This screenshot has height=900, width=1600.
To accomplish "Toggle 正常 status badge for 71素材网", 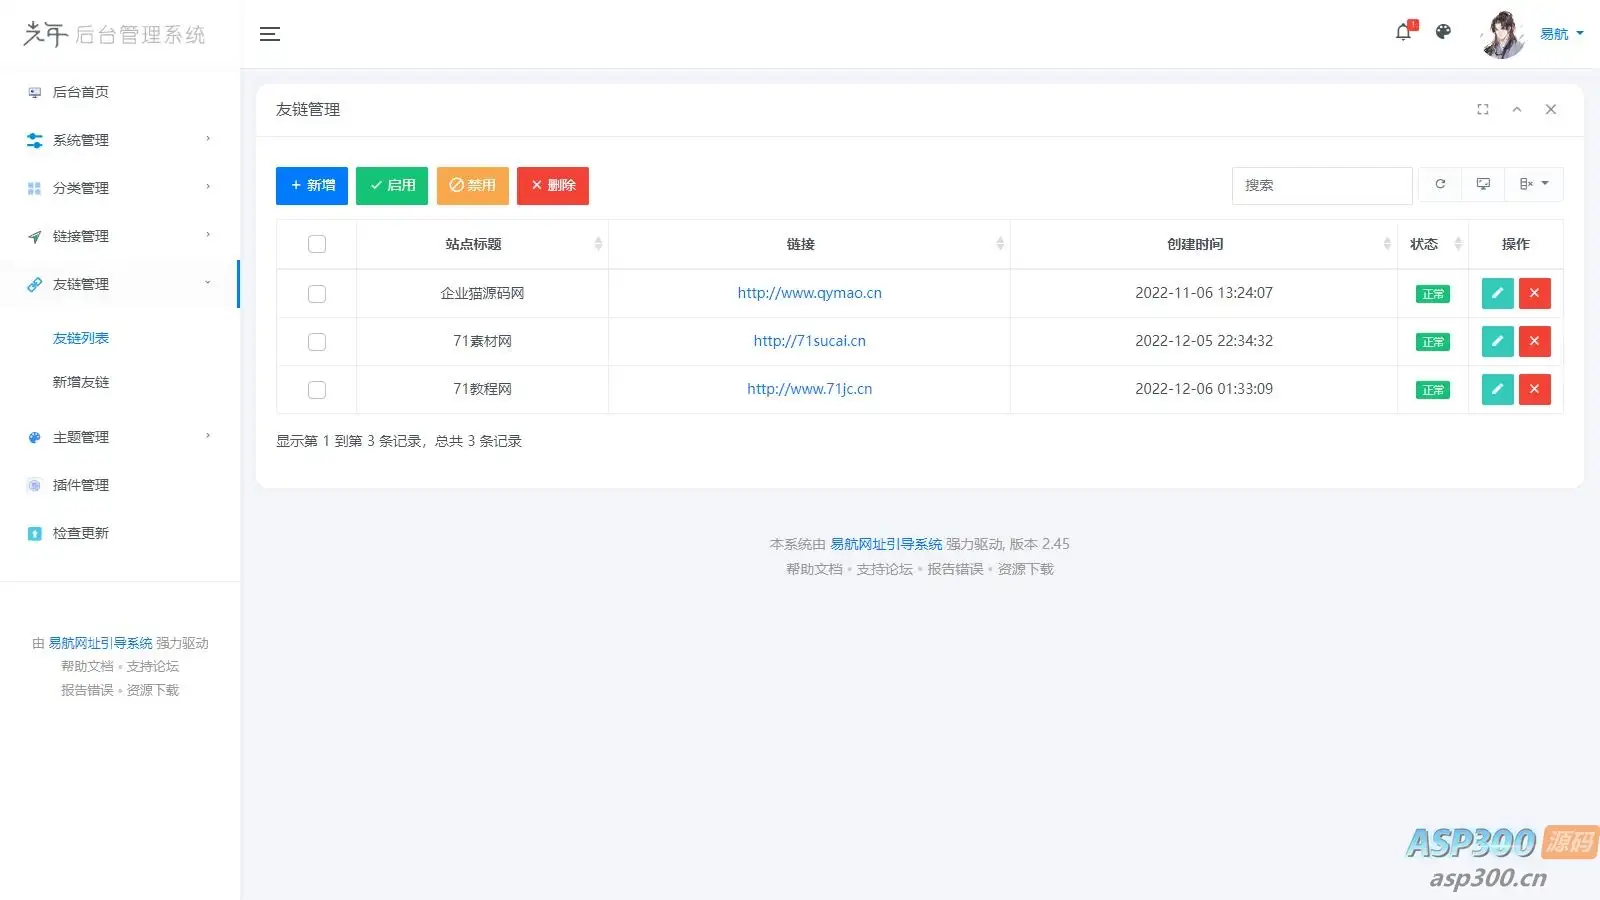I will [x=1433, y=342].
